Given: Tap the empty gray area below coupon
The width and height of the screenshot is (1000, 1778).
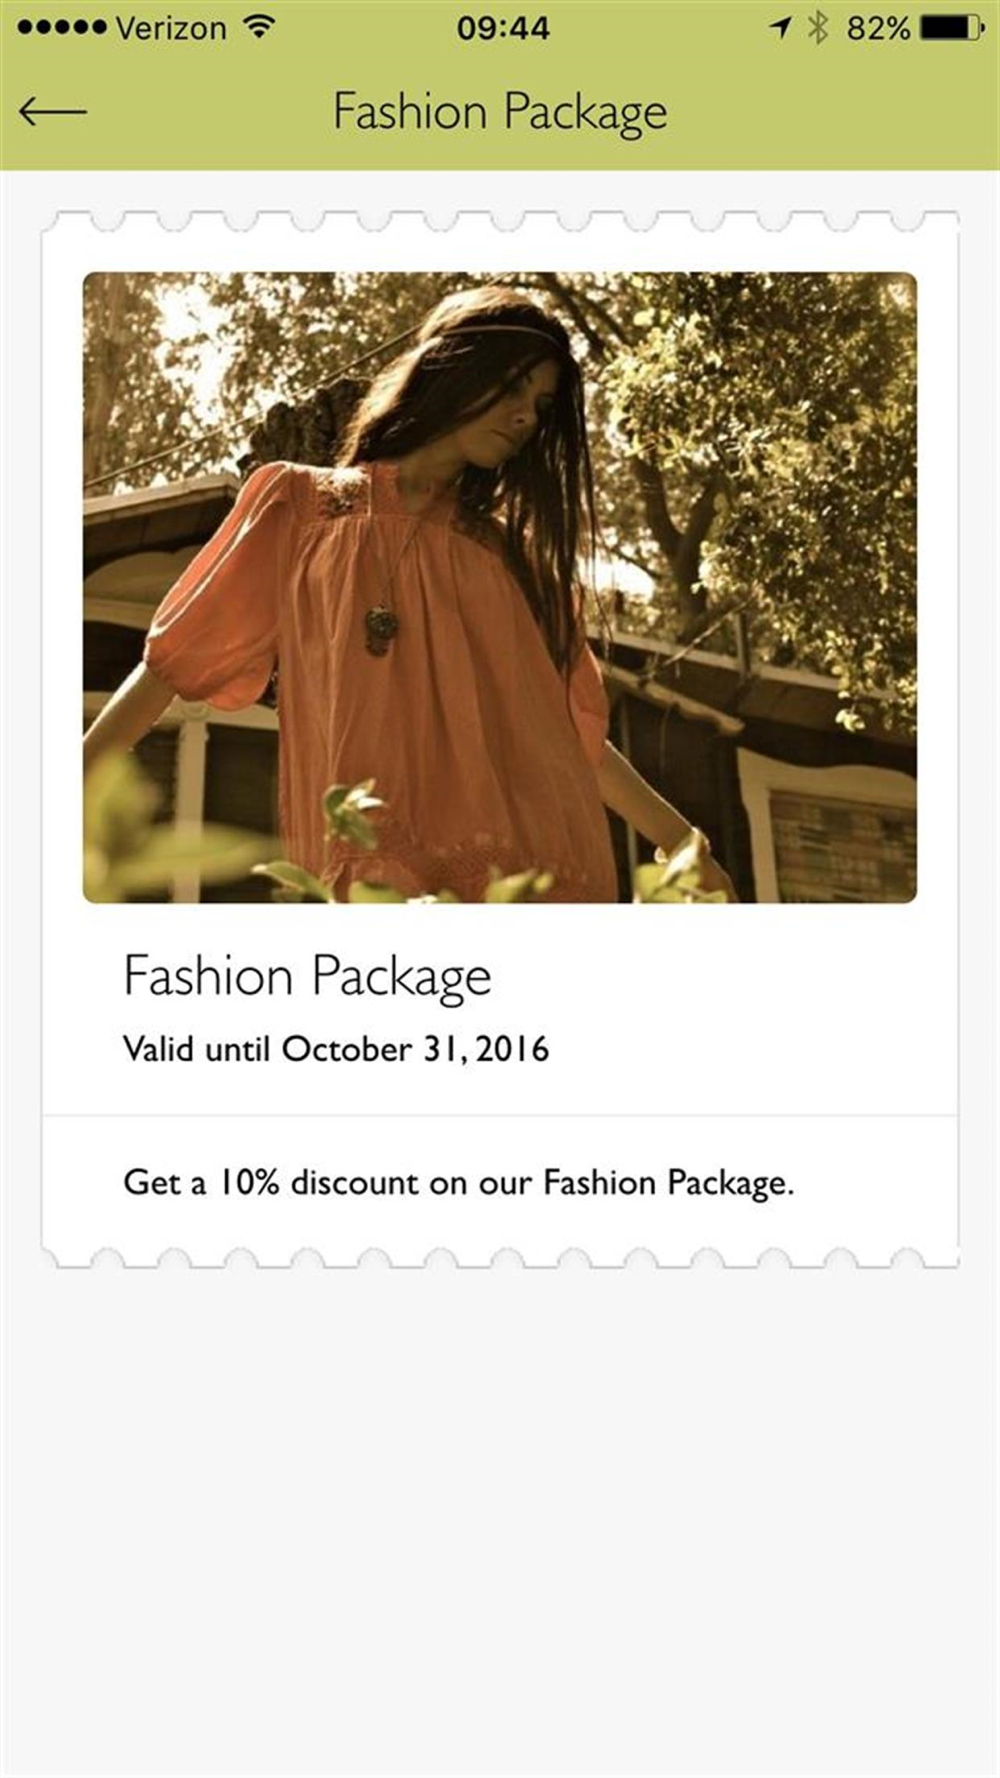Looking at the screenshot, I should click(x=500, y=1520).
